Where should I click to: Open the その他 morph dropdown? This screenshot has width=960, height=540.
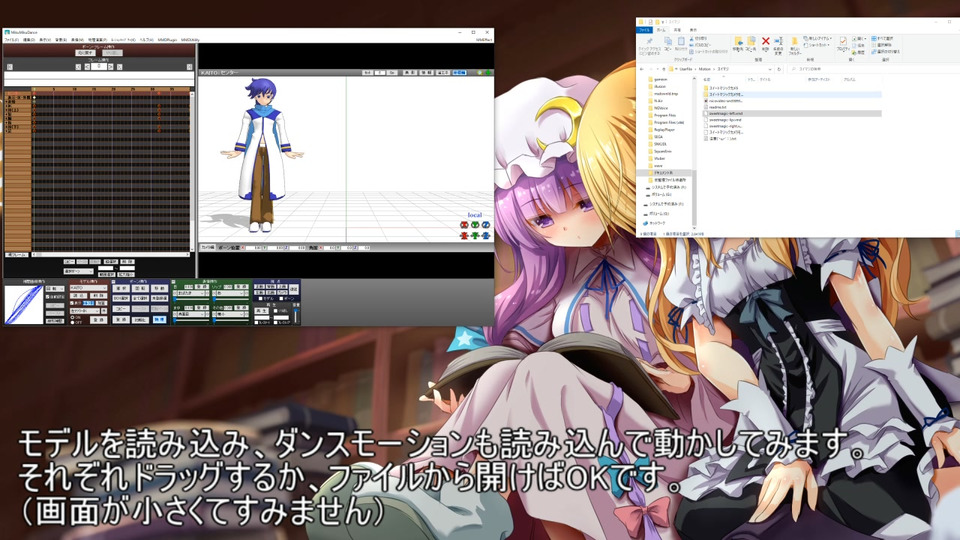tap(230, 315)
